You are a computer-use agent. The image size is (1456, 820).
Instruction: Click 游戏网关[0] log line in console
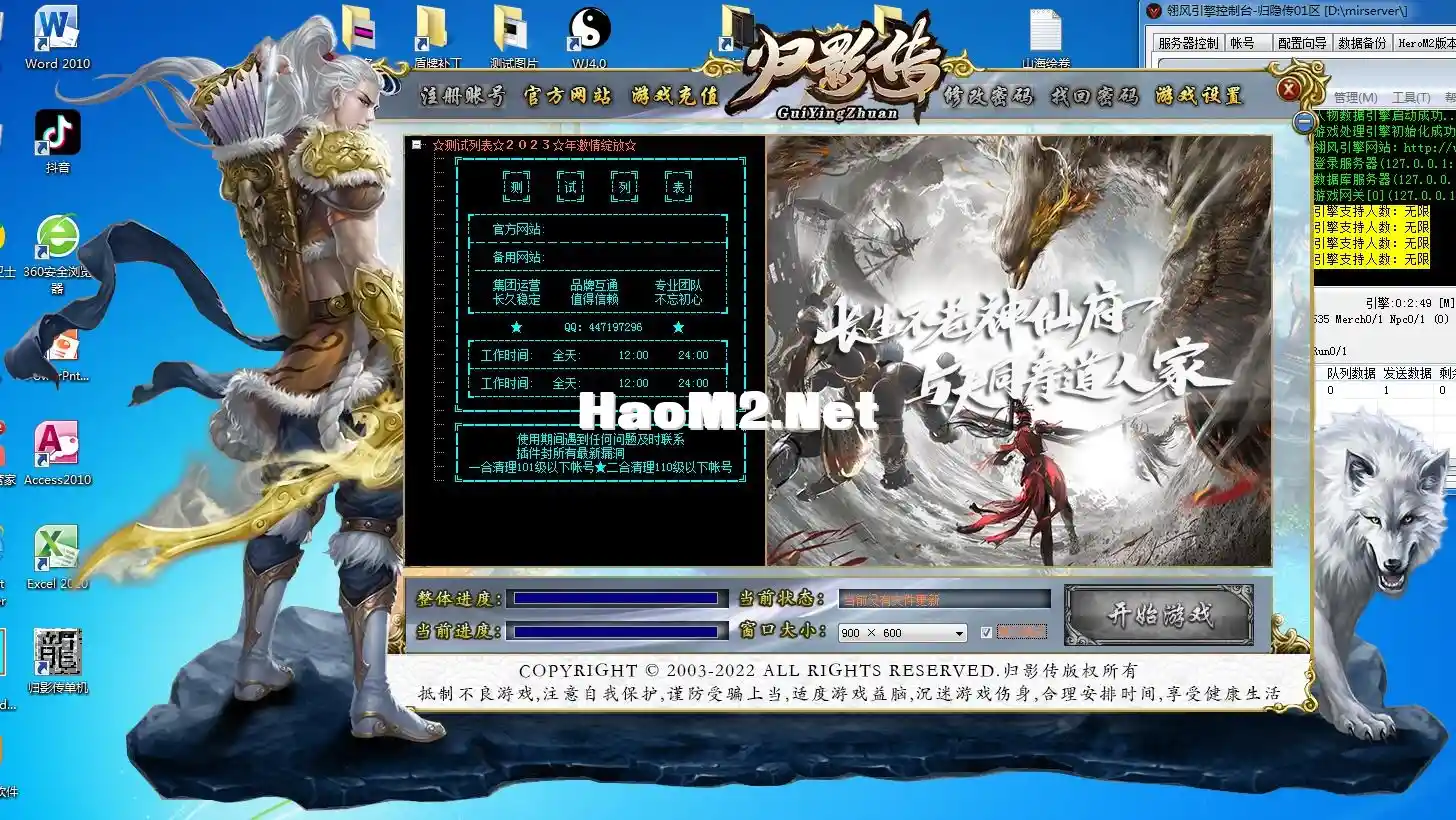[x=1383, y=195]
